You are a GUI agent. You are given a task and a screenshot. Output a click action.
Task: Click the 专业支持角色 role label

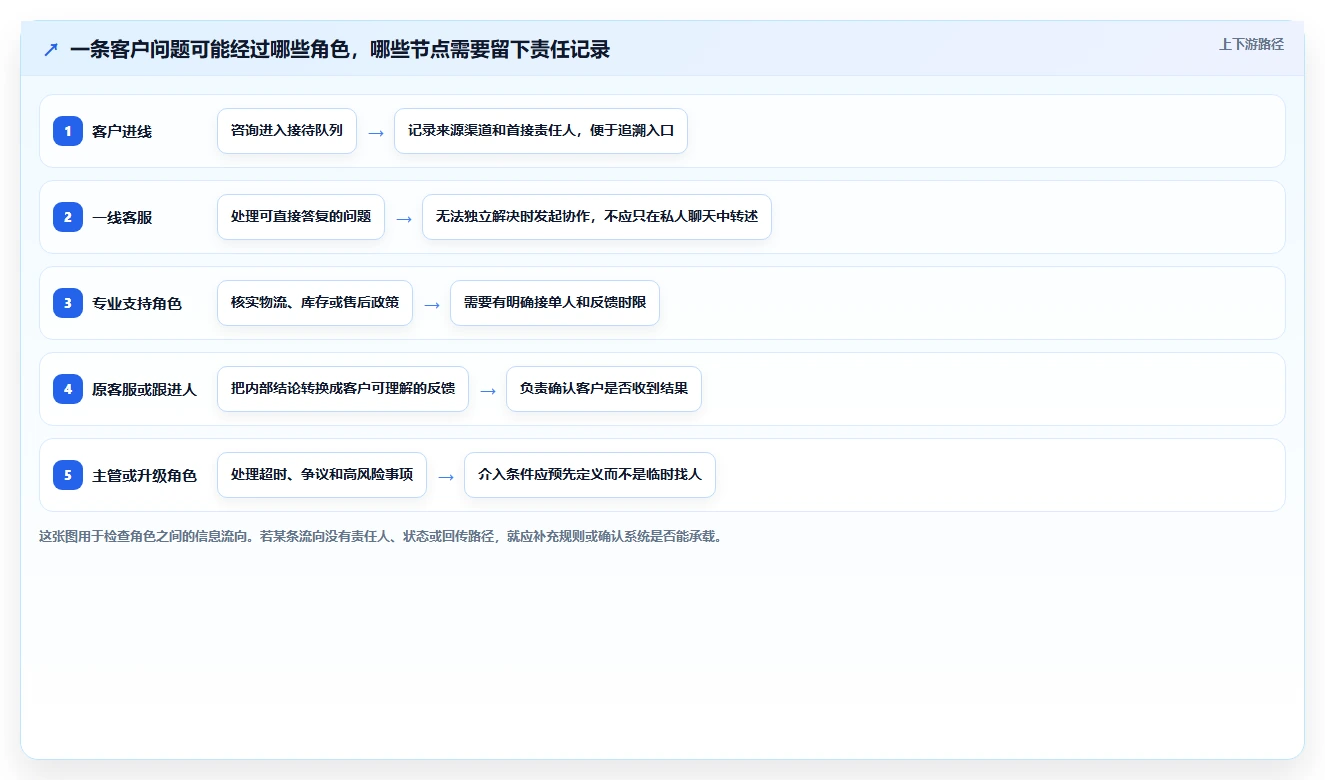click(137, 303)
